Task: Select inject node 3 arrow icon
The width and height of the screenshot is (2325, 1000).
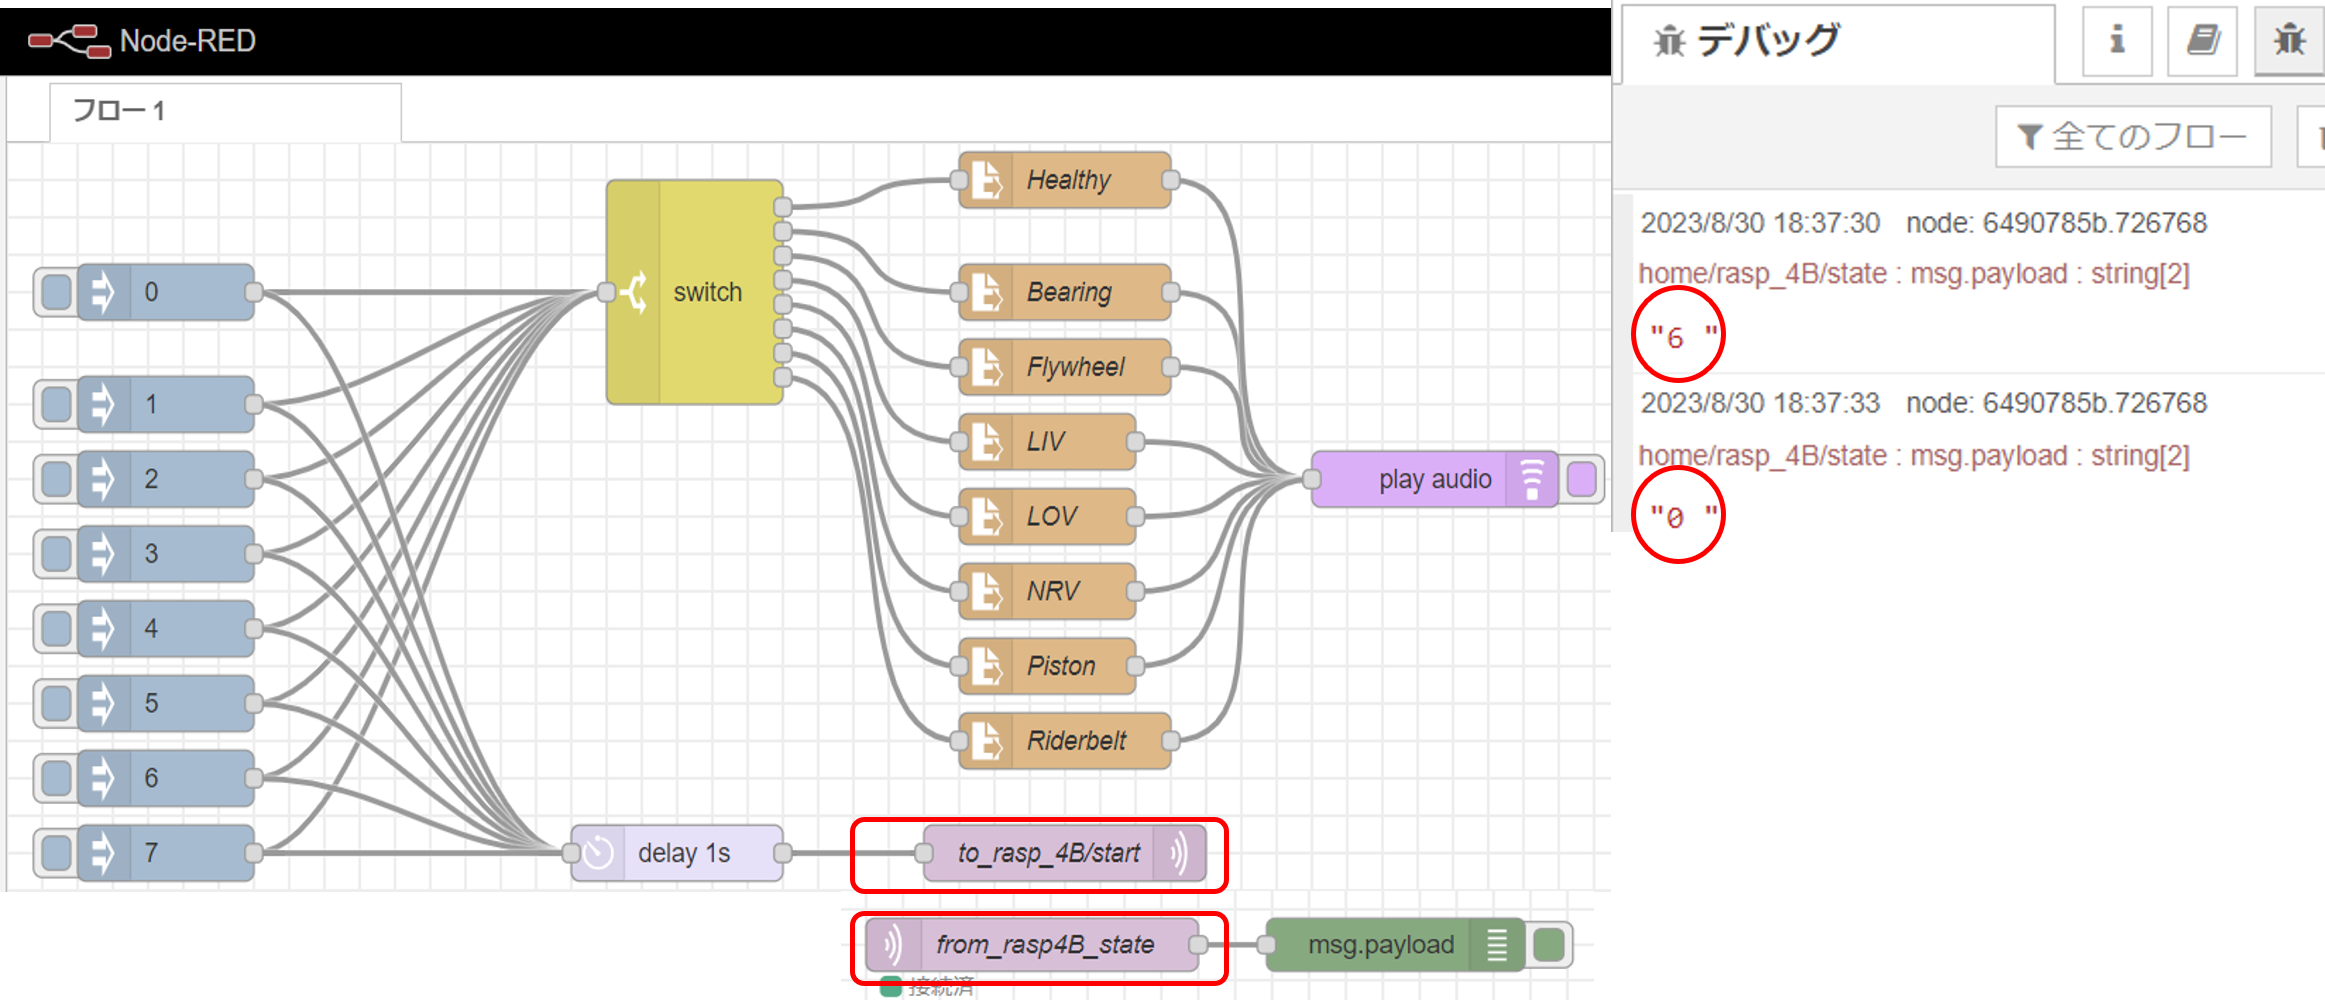Action: point(103,553)
